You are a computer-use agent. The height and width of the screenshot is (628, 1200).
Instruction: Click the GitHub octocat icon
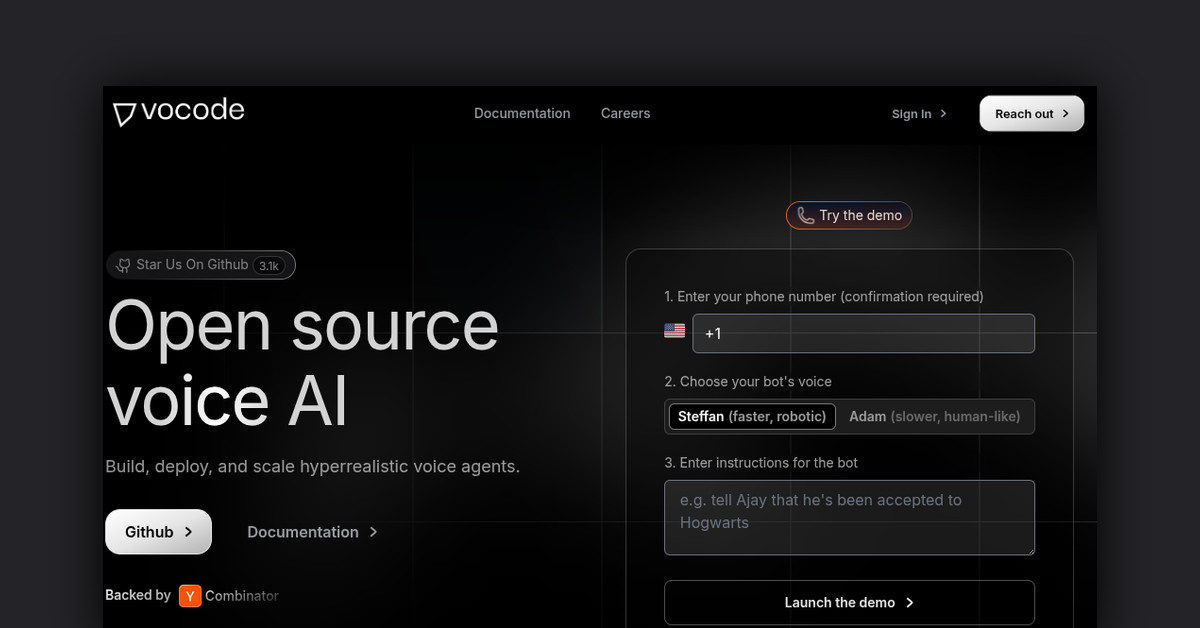pos(123,265)
